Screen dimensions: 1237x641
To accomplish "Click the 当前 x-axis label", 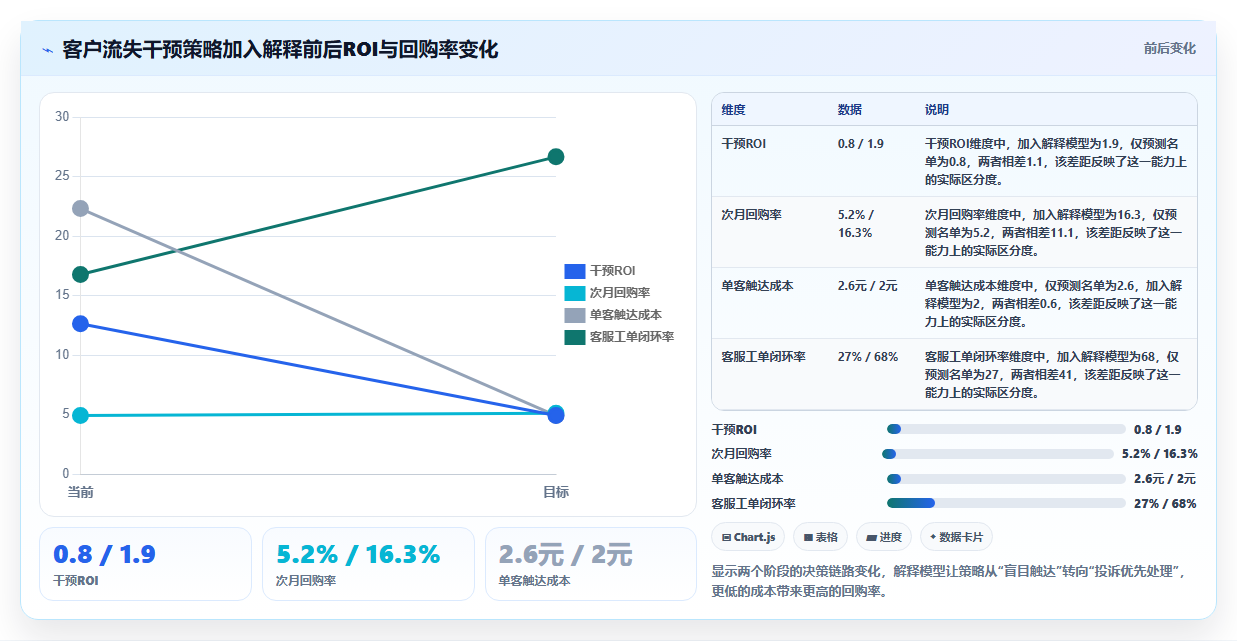I will [80, 492].
